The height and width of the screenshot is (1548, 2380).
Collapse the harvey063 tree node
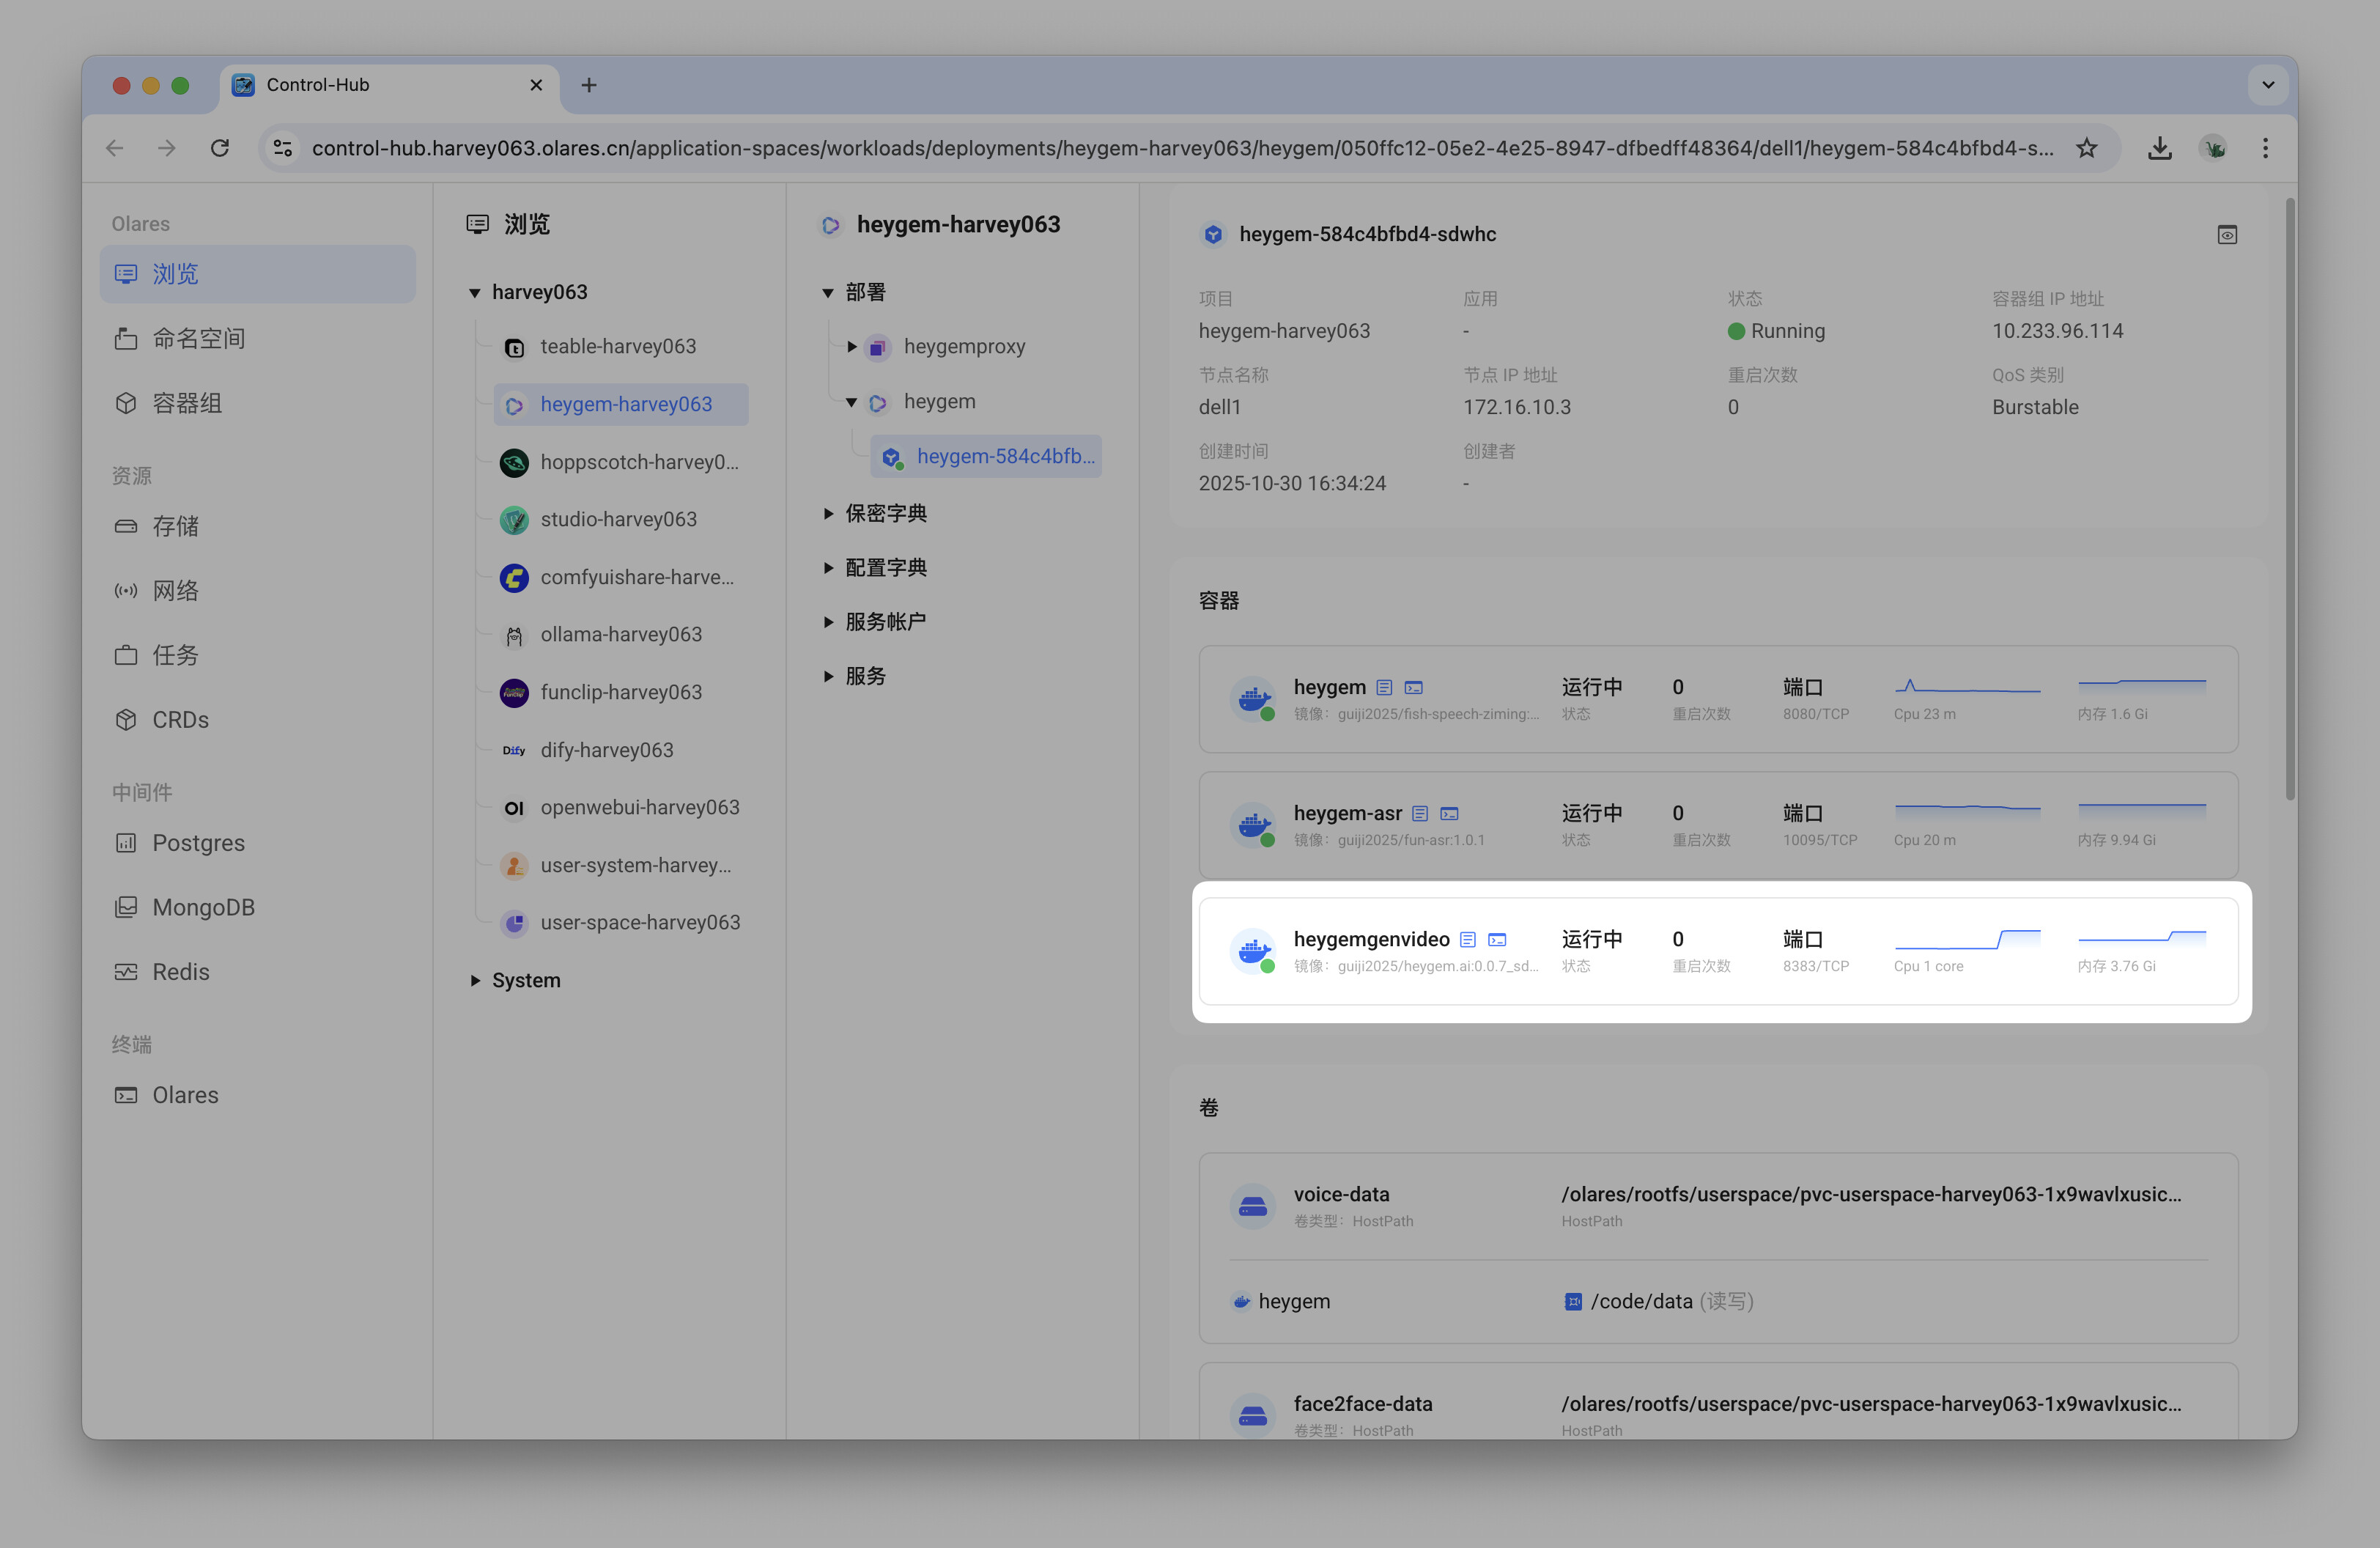pos(475,293)
